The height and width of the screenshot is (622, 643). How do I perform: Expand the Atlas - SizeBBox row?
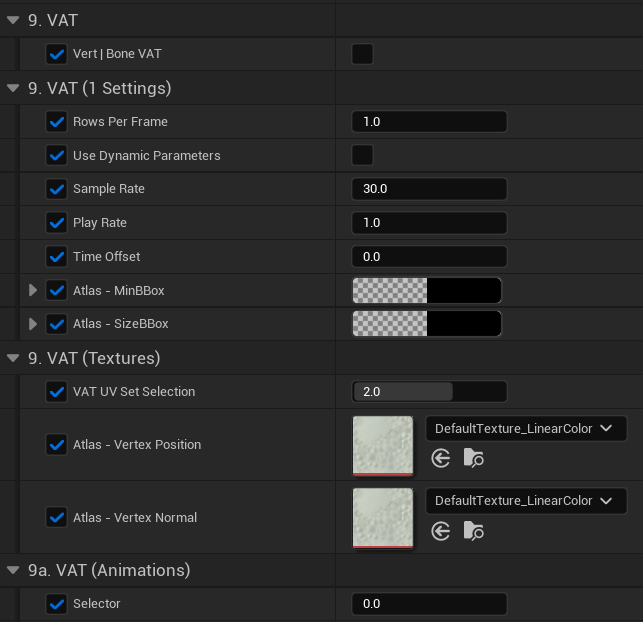(x=33, y=324)
